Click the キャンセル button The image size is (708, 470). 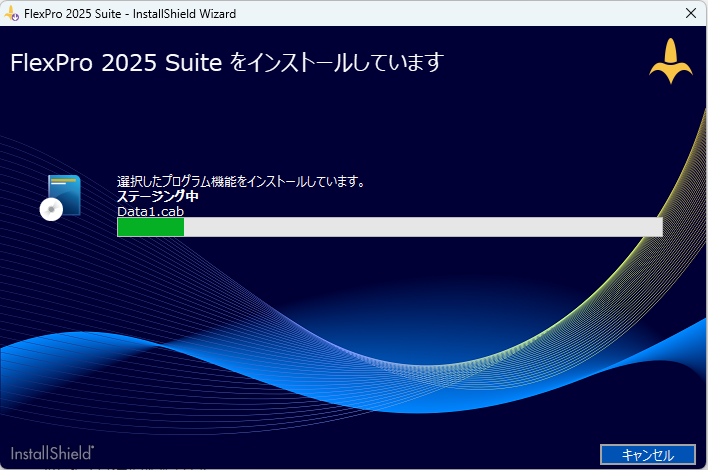647,454
